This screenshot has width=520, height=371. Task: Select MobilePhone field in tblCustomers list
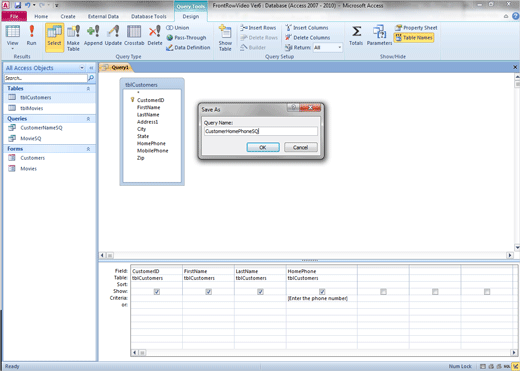(153, 151)
